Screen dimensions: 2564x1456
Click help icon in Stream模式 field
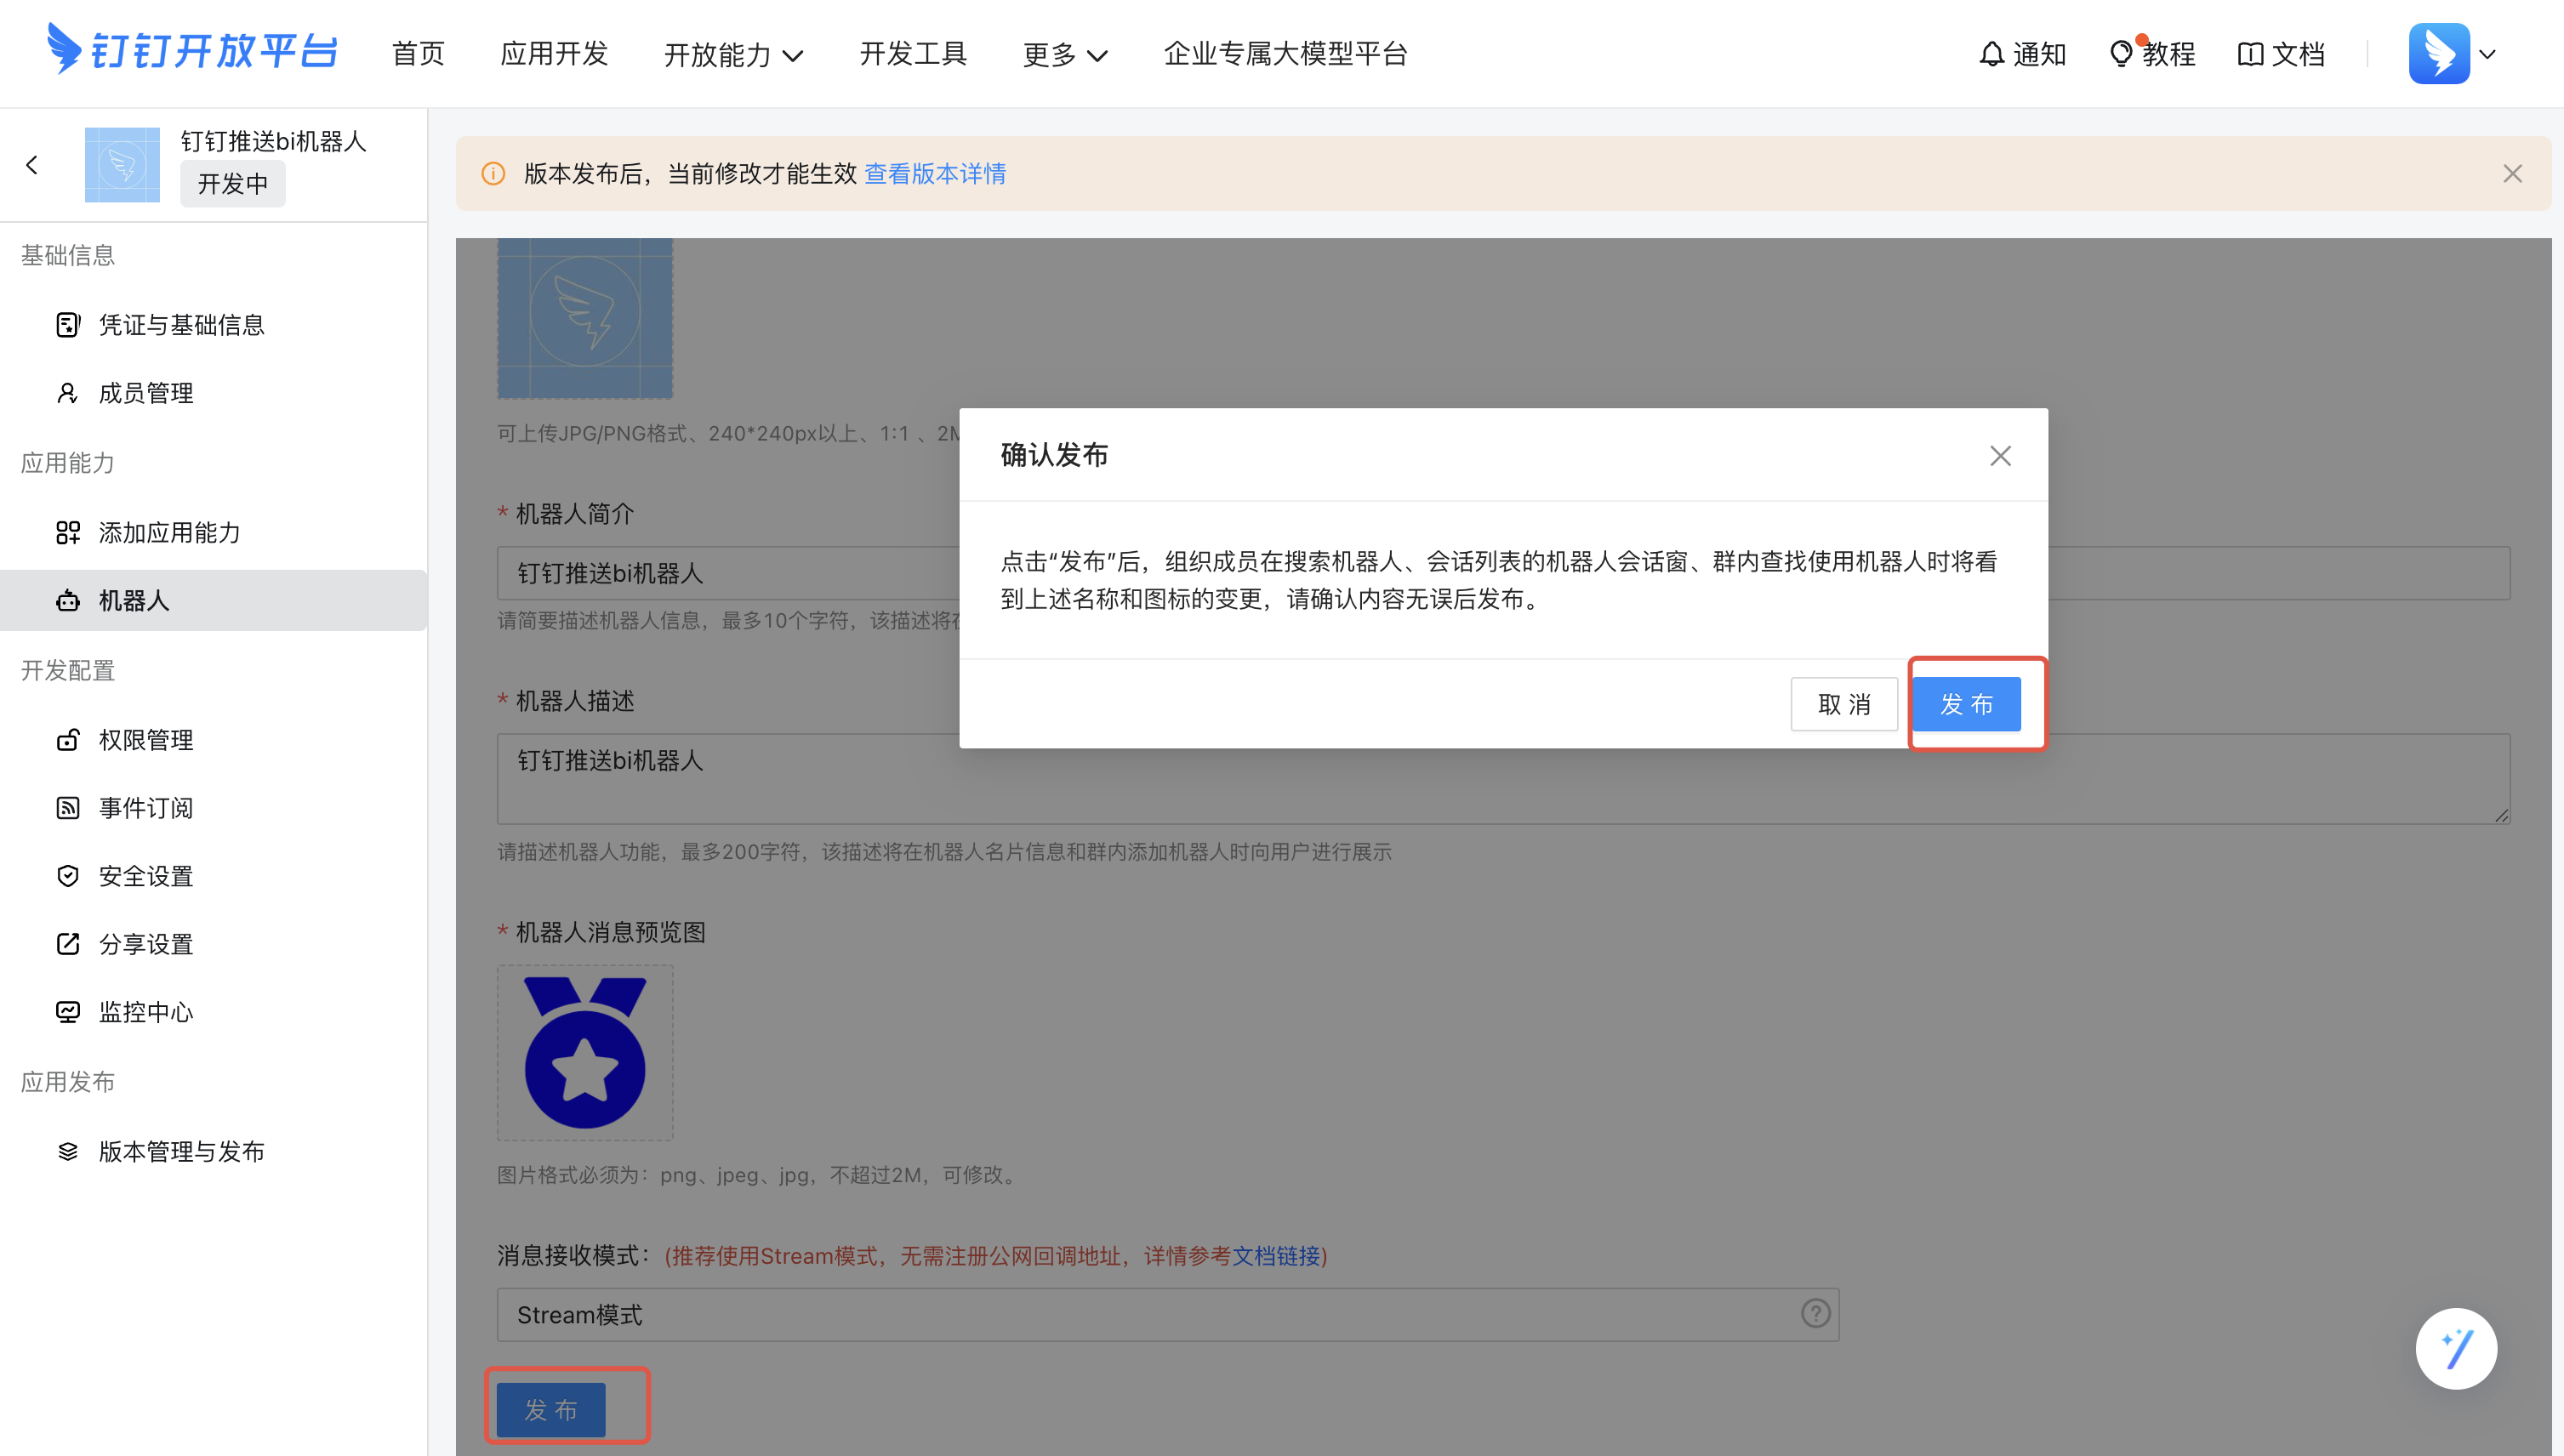coord(1815,1313)
